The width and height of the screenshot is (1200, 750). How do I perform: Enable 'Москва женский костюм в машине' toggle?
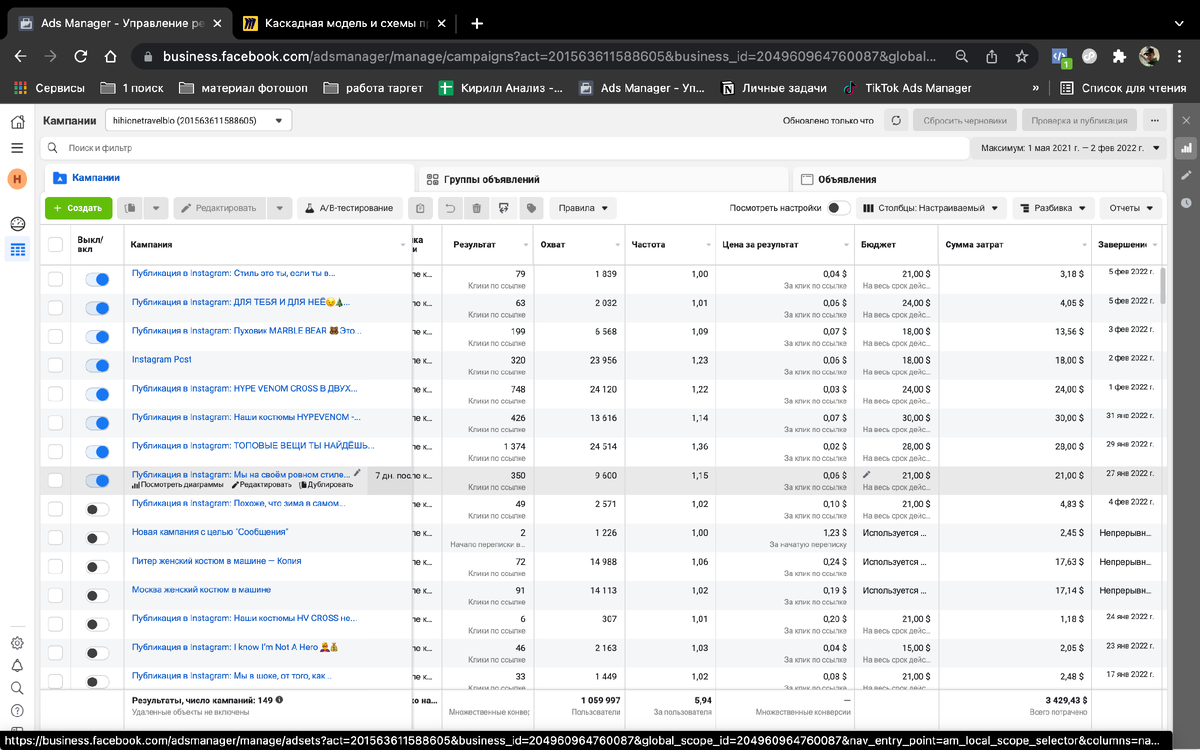[97, 596]
